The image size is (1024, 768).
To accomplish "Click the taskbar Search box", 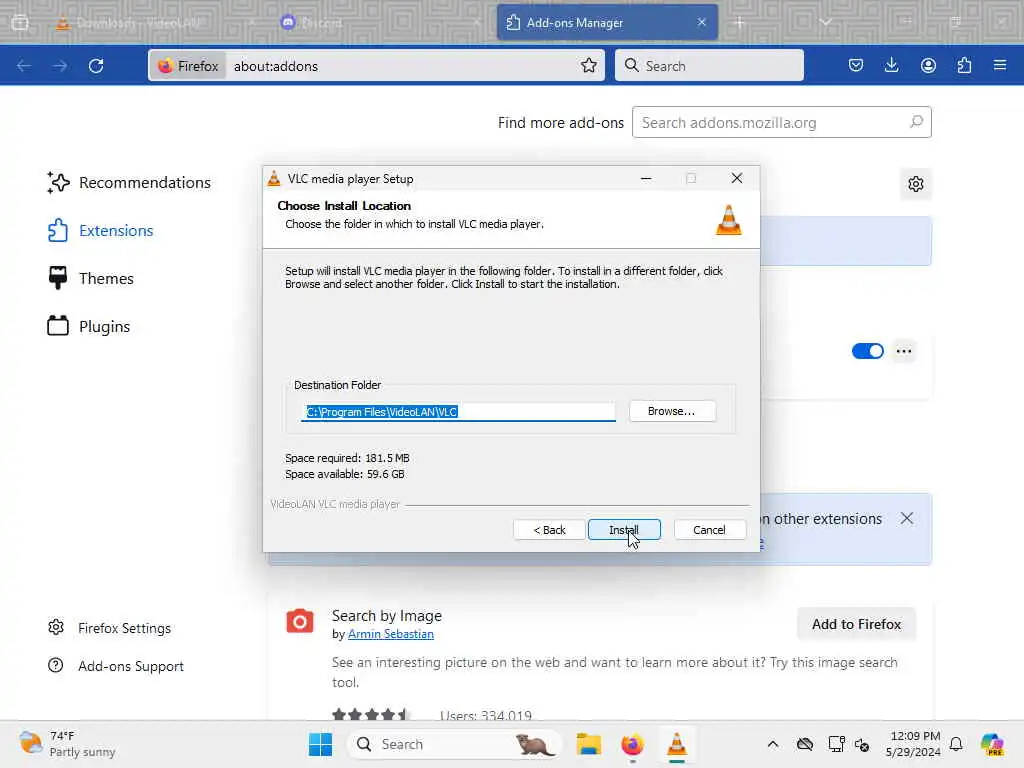I will coord(455,744).
